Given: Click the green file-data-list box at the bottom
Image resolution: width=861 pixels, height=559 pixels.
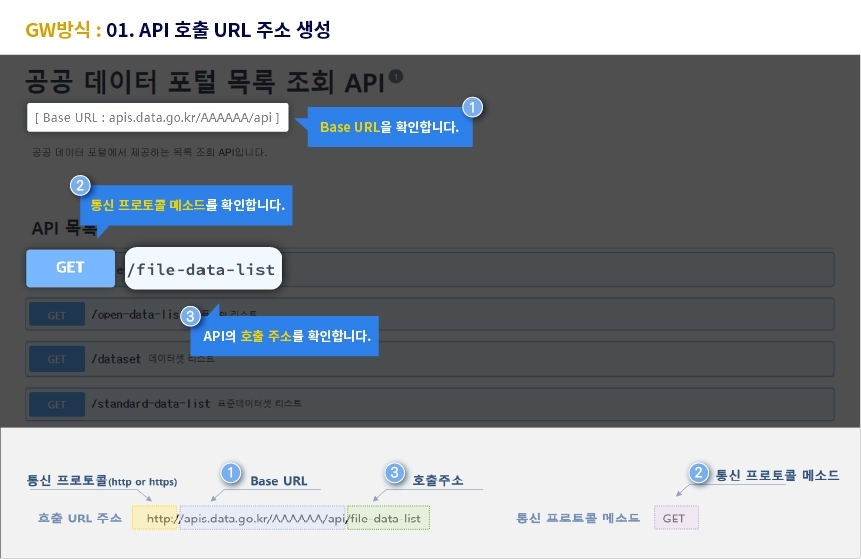Looking at the screenshot, I should (x=388, y=518).
